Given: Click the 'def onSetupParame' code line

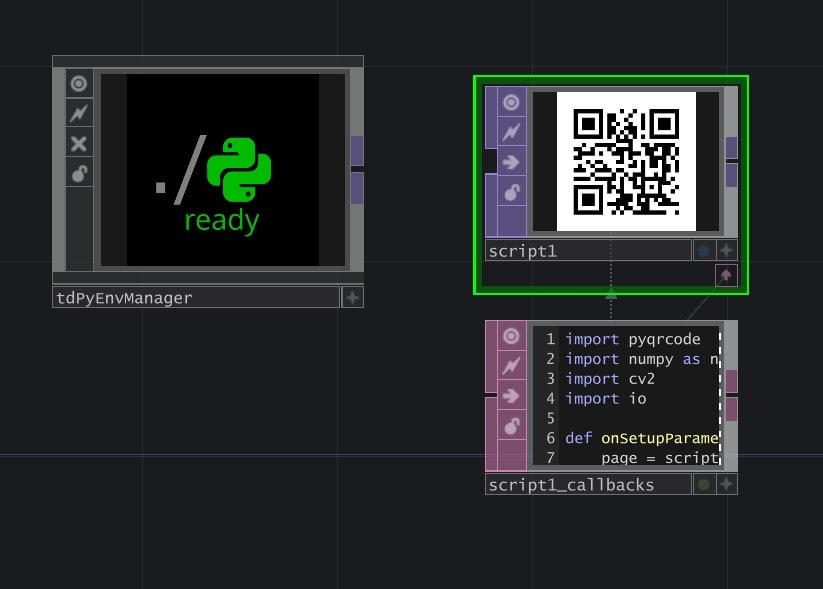Looking at the screenshot, I should pyautogui.click(x=641, y=438).
